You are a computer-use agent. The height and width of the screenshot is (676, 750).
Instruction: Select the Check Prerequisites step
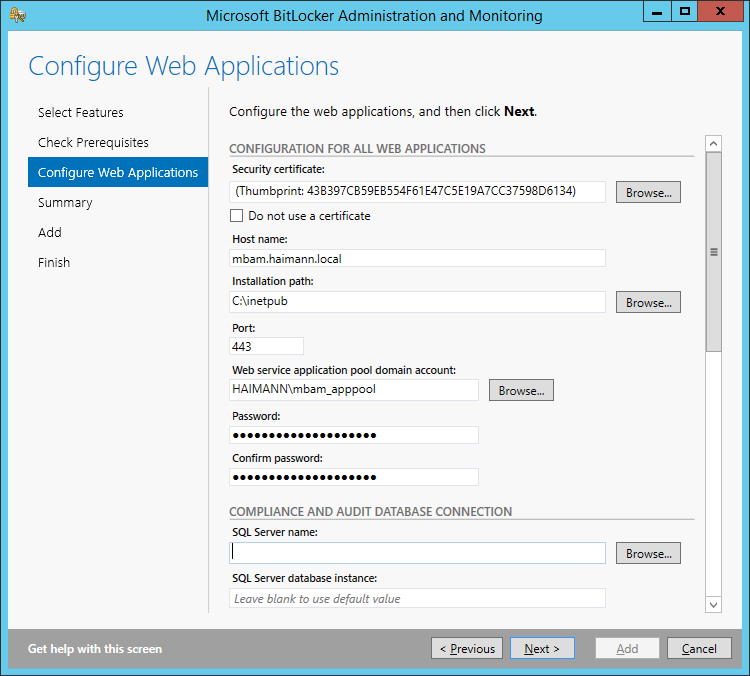tap(93, 143)
